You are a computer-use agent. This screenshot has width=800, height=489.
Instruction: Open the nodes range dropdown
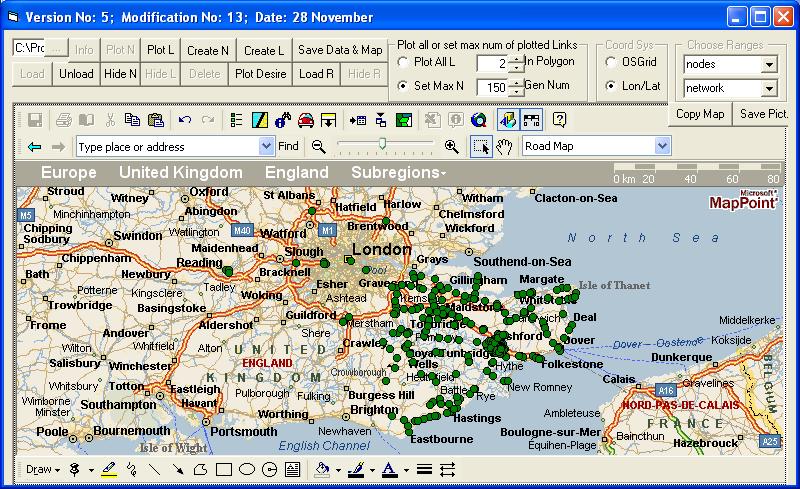(x=769, y=64)
